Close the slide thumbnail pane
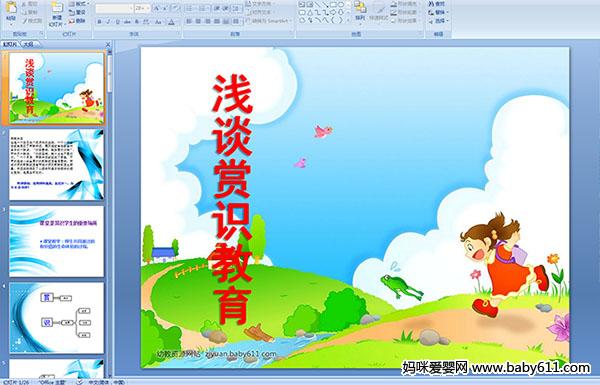Screen dimensions: 600x385 [x=108, y=44]
